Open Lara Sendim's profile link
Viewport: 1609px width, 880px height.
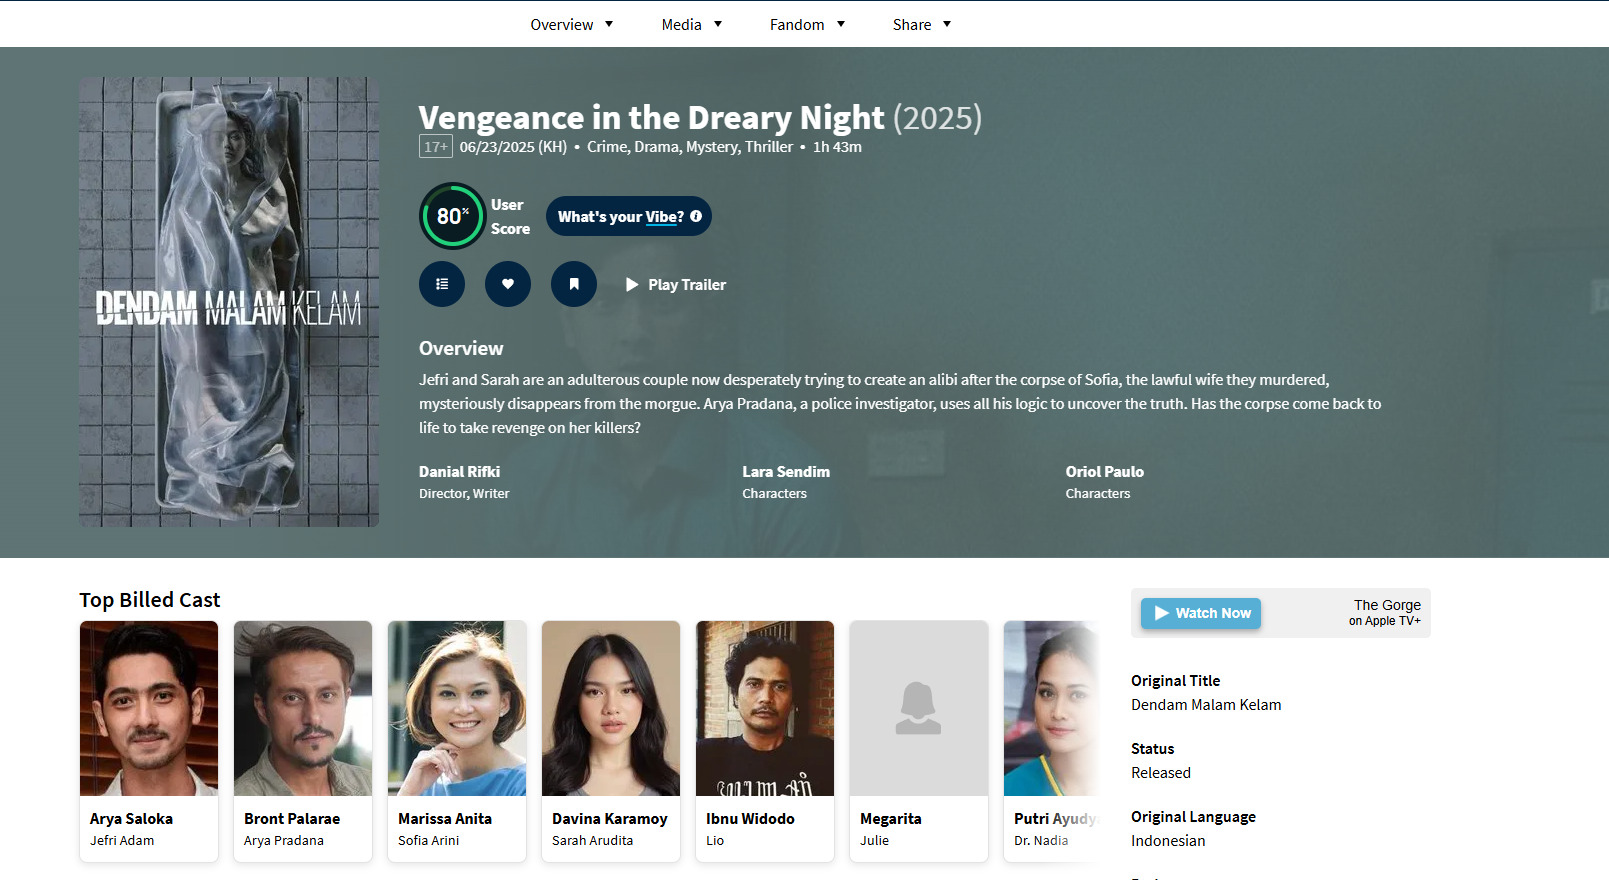click(x=786, y=472)
